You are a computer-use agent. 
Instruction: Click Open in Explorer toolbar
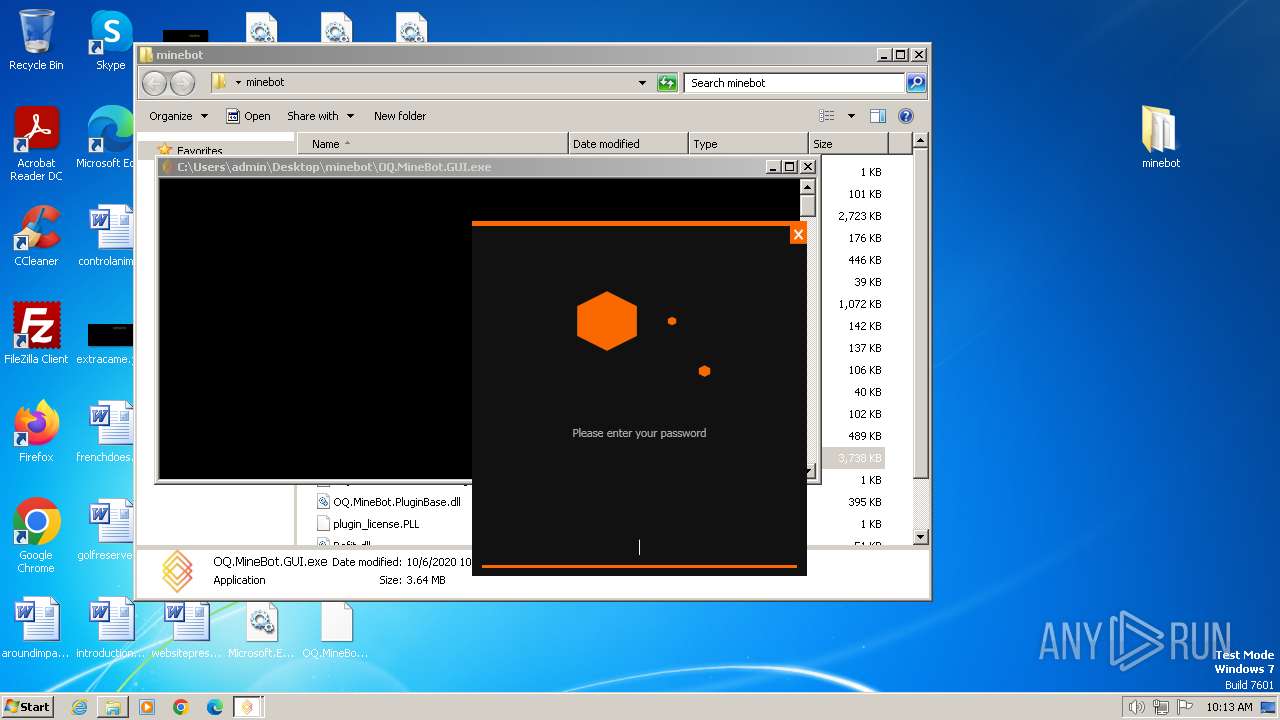[248, 116]
